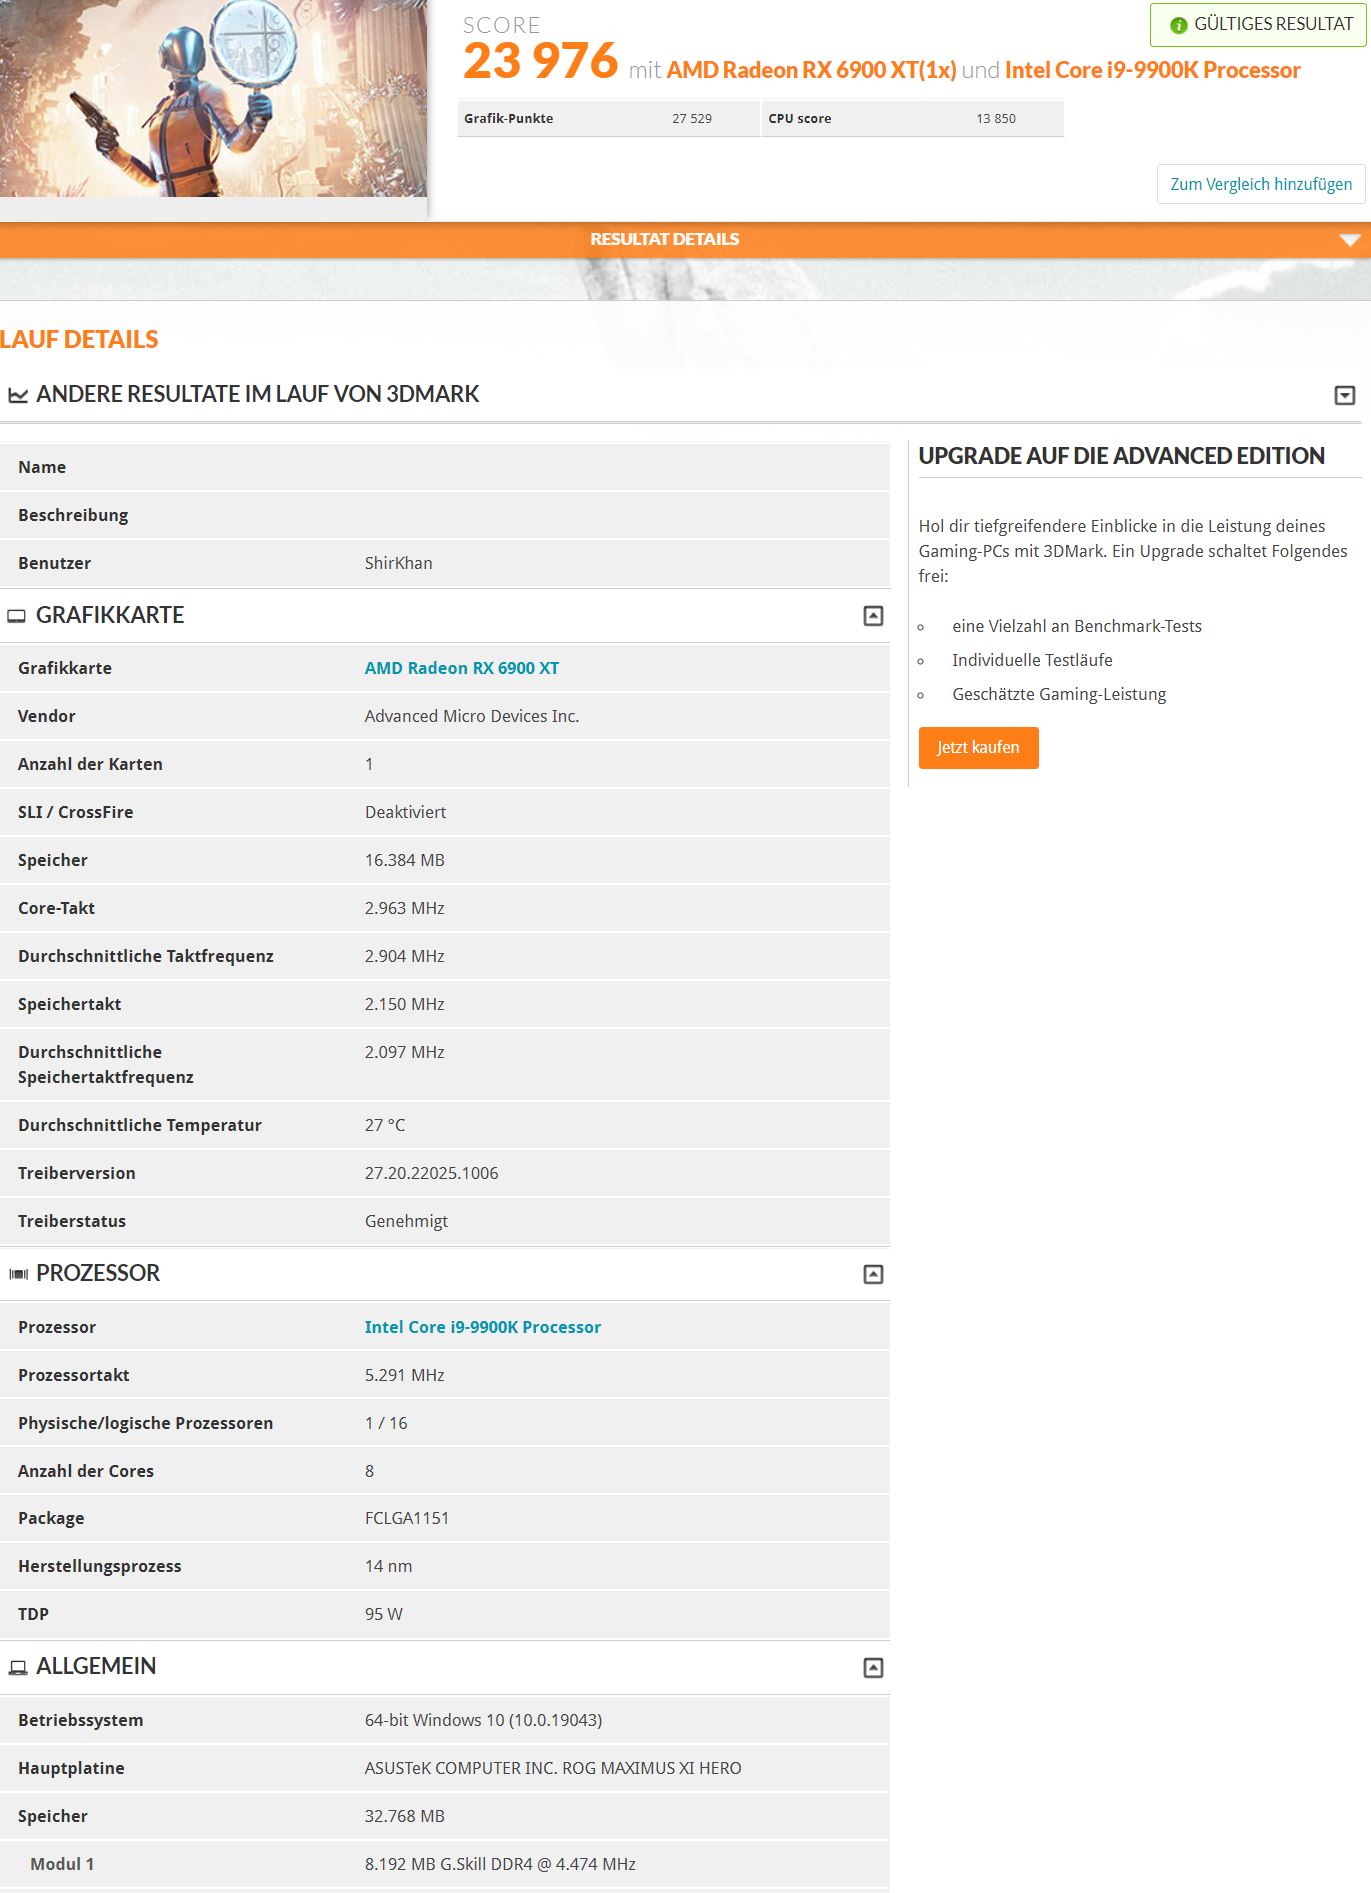Click Vendor value Advanced Micro Devices Inc.
This screenshot has width=1371, height=1893.
pos(472,716)
